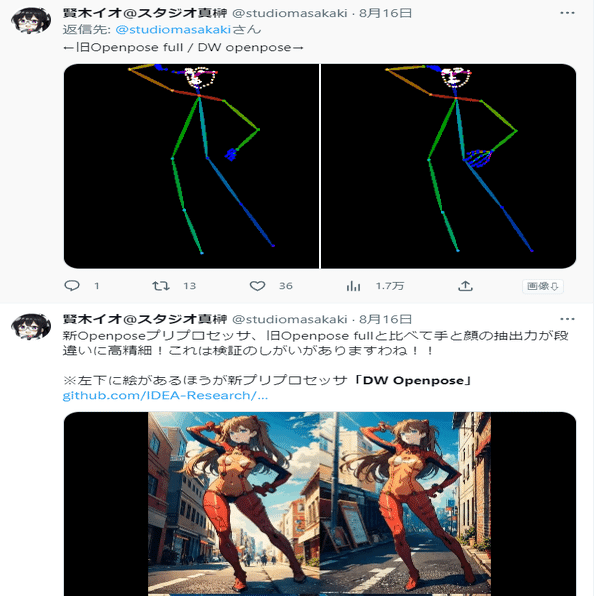Click the 画像 download button
This screenshot has width=596, height=596.
tap(543, 286)
